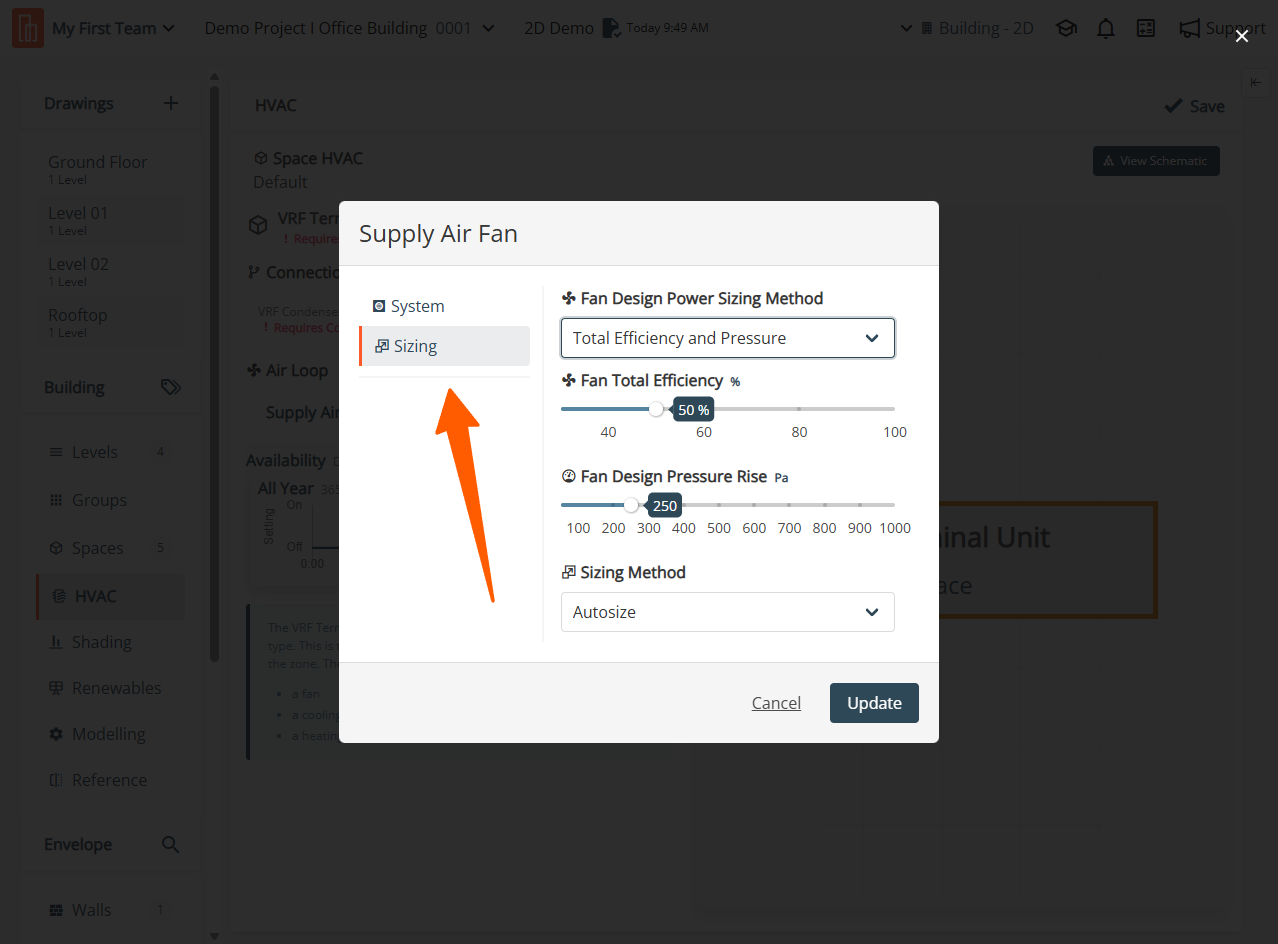Image resolution: width=1278 pixels, height=944 pixels.
Task: Open the graduation cap tutorials icon
Action: (1066, 29)
